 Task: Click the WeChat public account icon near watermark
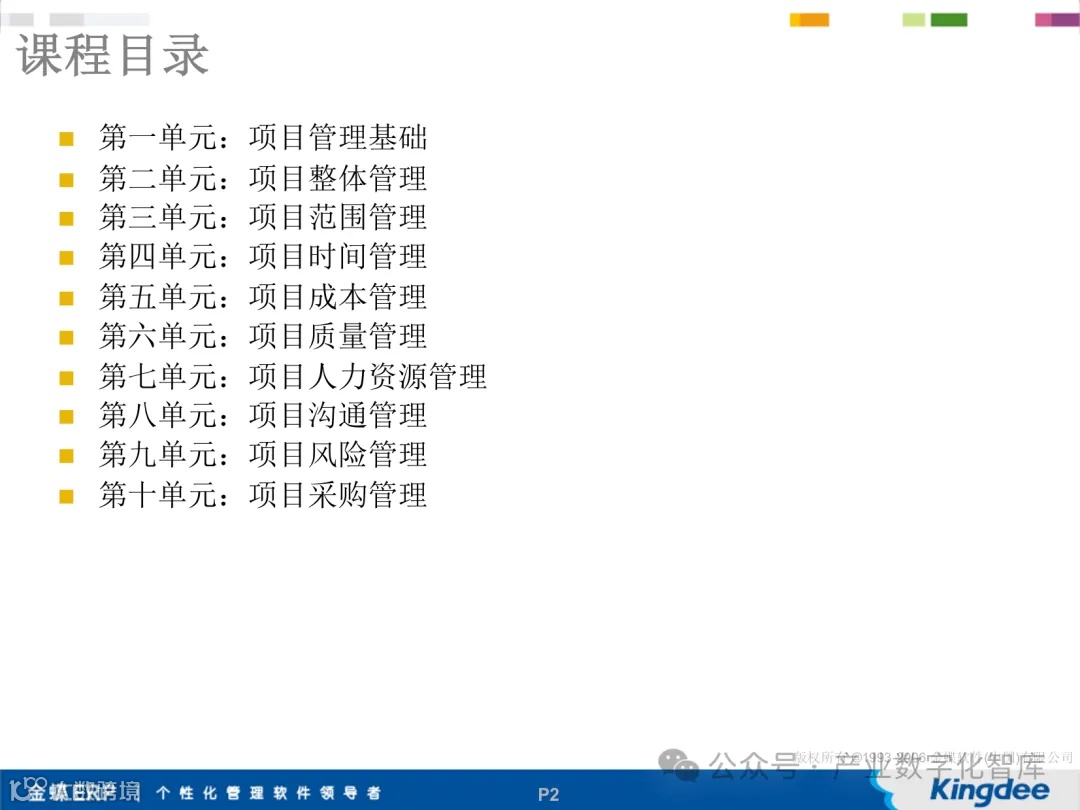pyautogui.click(x=679, y=765)
